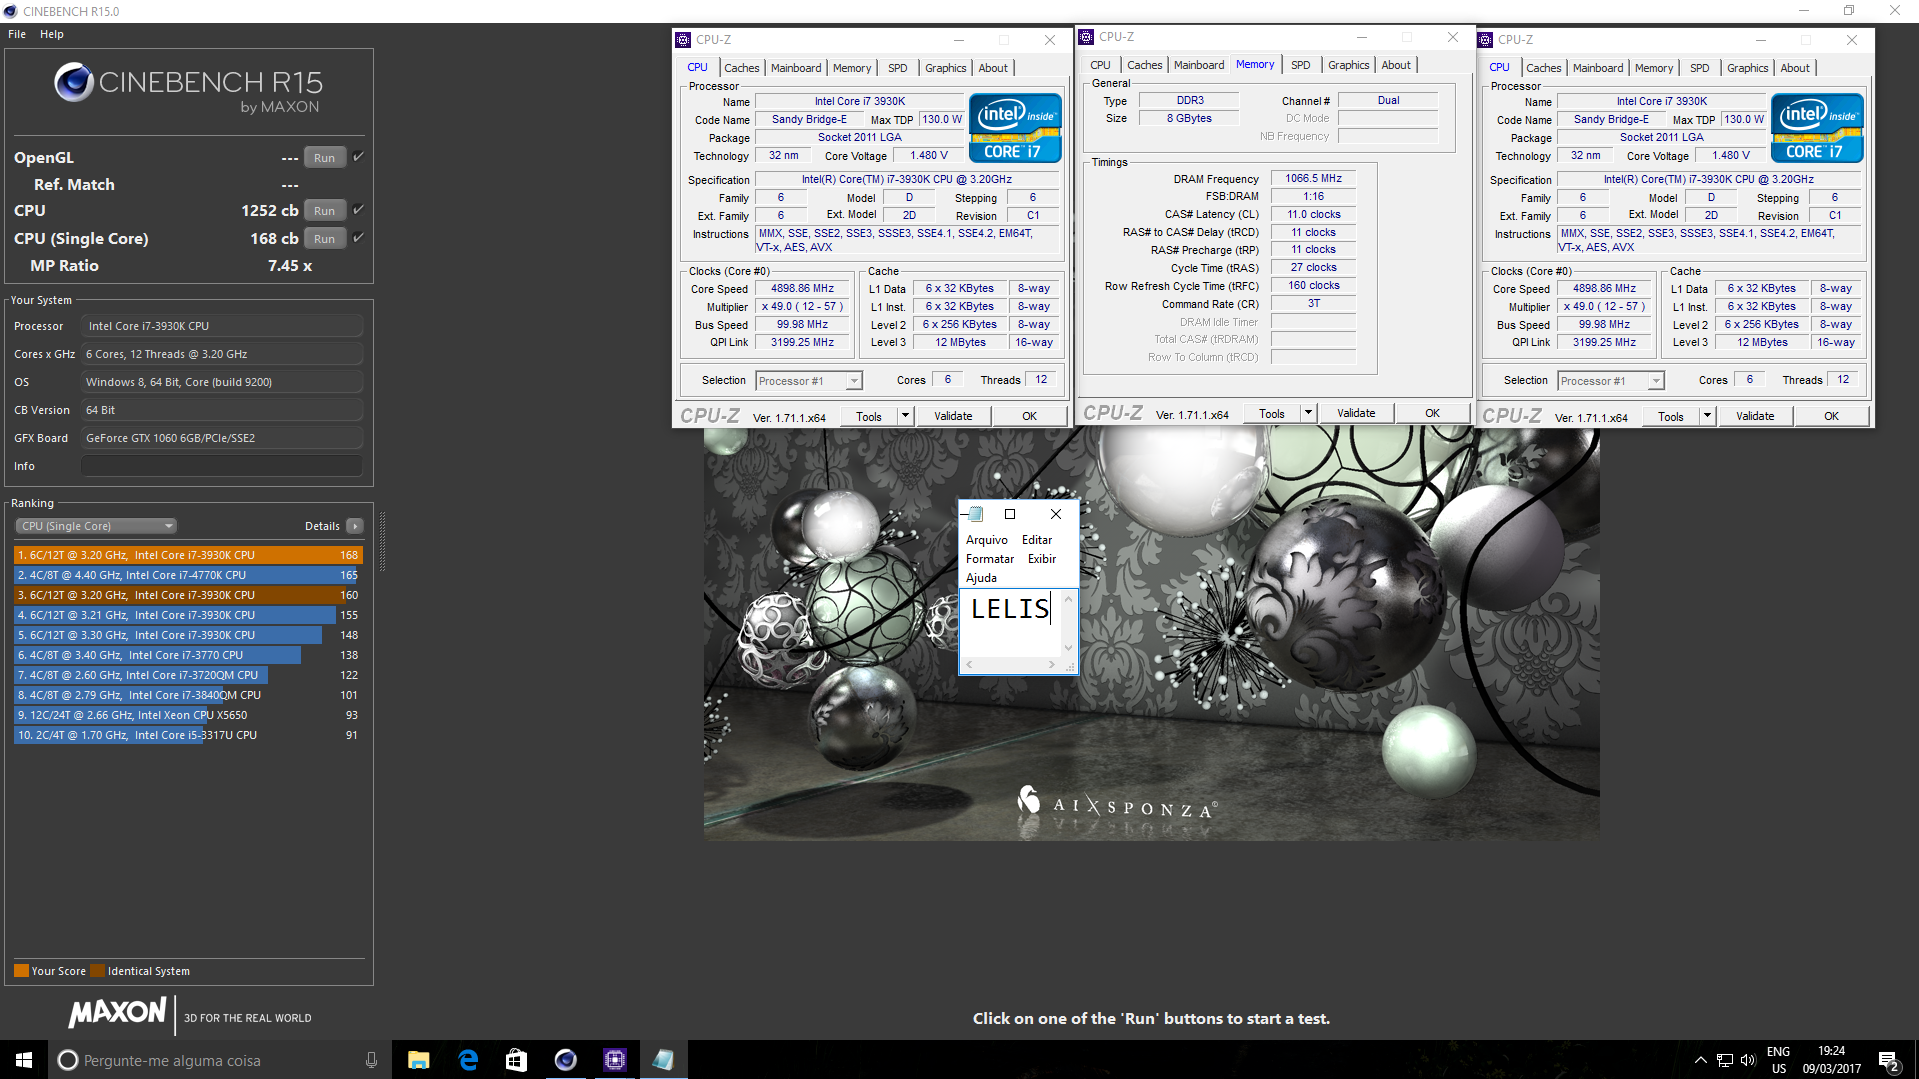Click the Notepad window title icon
This screenshot has width=1919, height=1079.
pos(975,514)
